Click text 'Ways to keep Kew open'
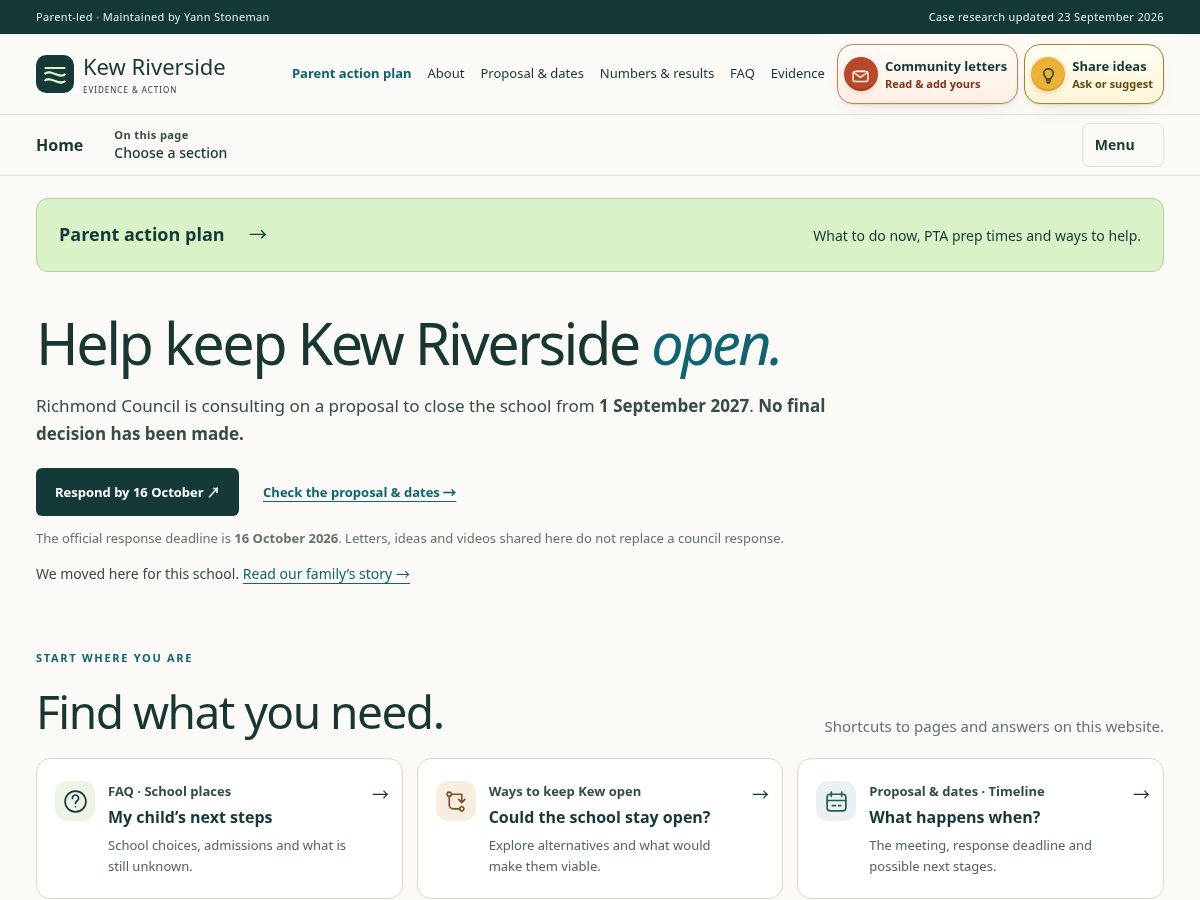1200x900 pixels. (x=565, y=791)
